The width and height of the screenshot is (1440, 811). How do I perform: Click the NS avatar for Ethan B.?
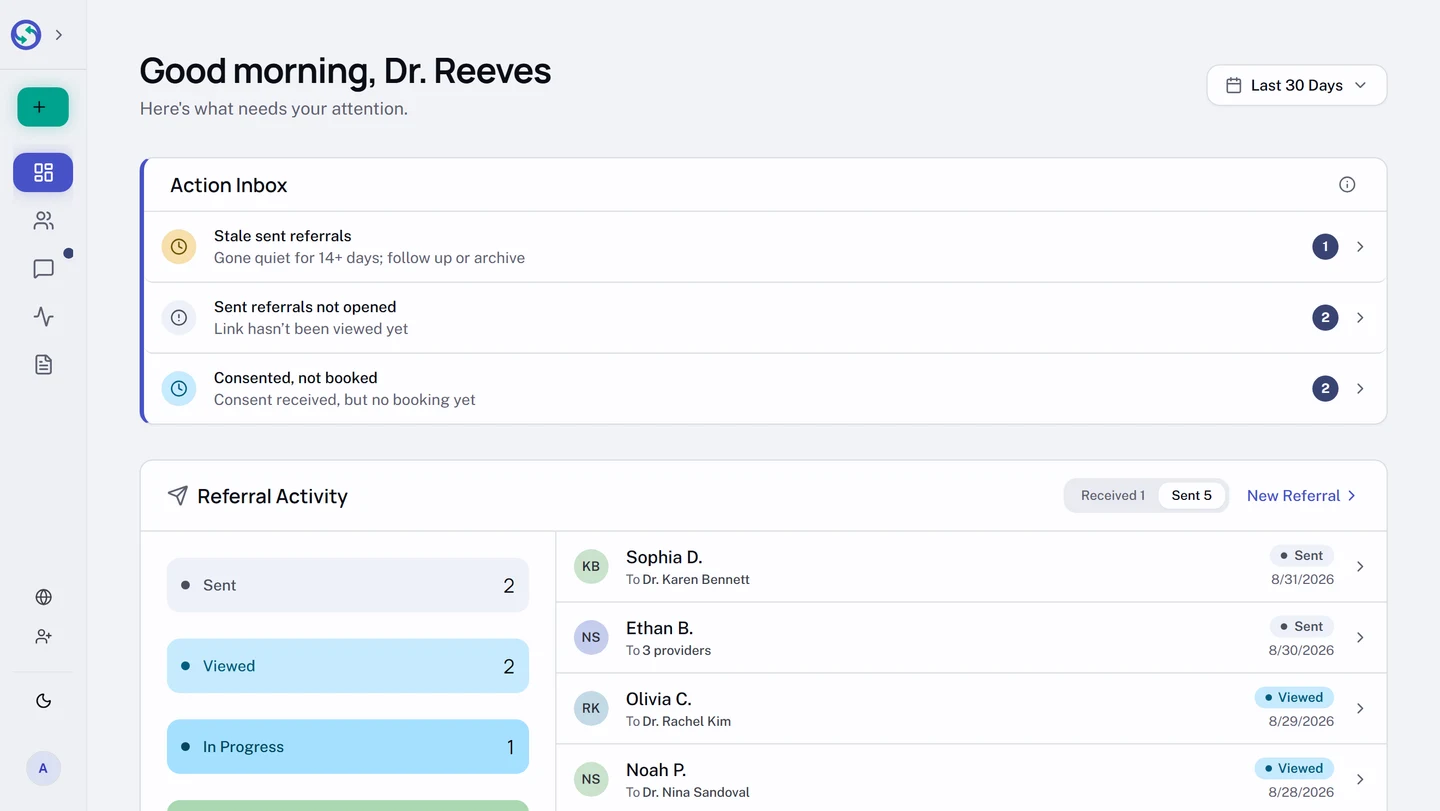click(x=591, y=637)
